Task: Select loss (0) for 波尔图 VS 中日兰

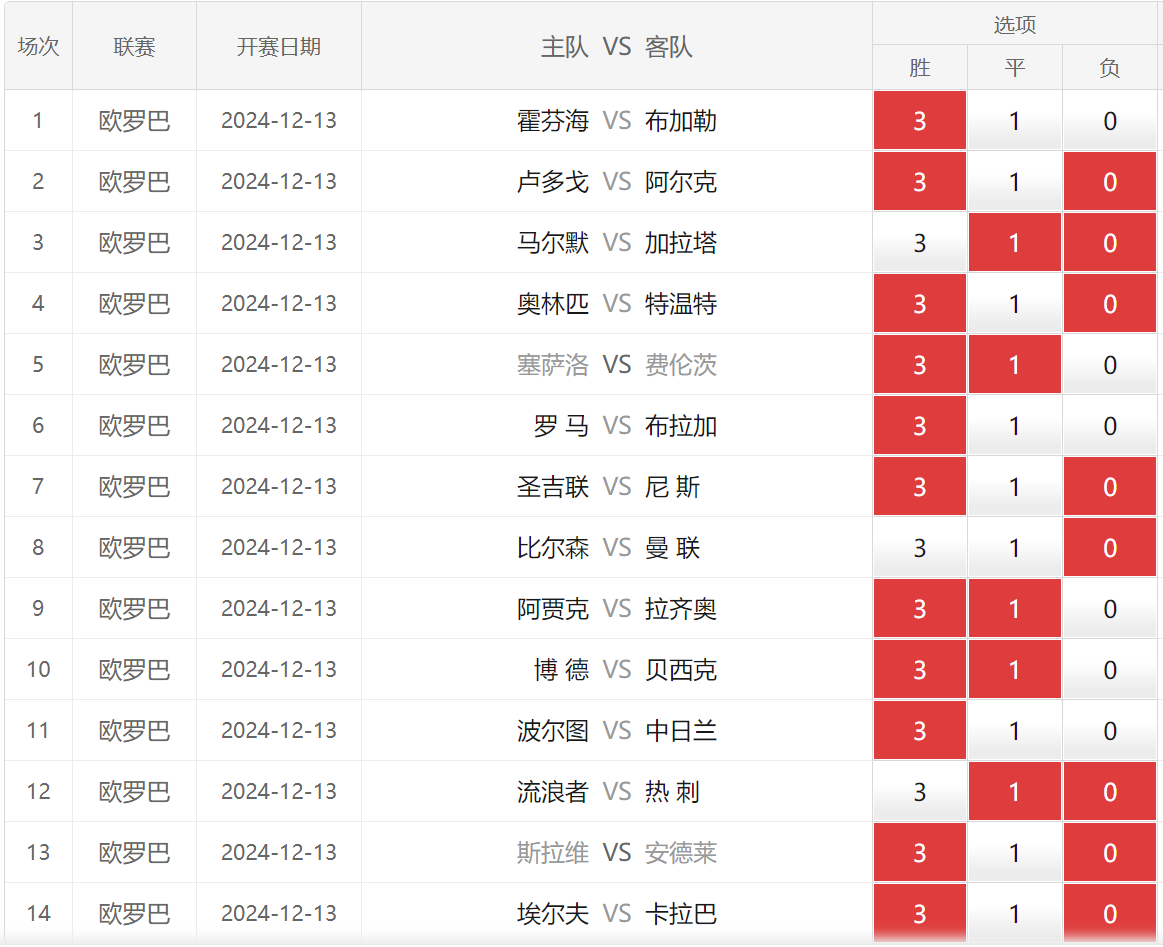Action: pos(1110,730)
